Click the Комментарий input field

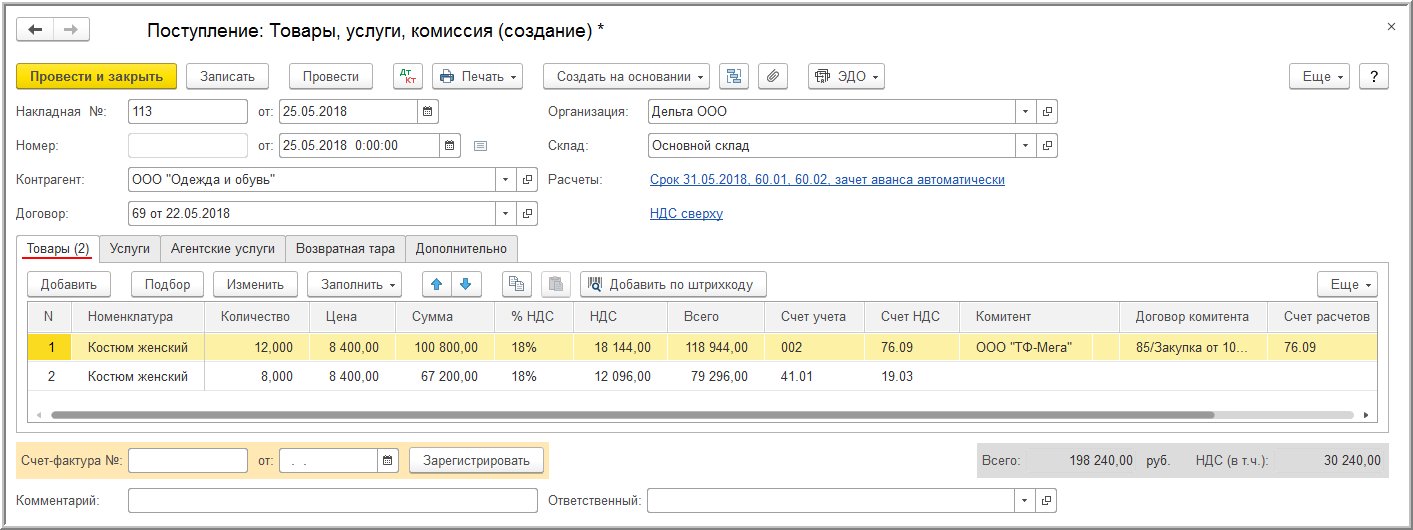tap(332, 500)
